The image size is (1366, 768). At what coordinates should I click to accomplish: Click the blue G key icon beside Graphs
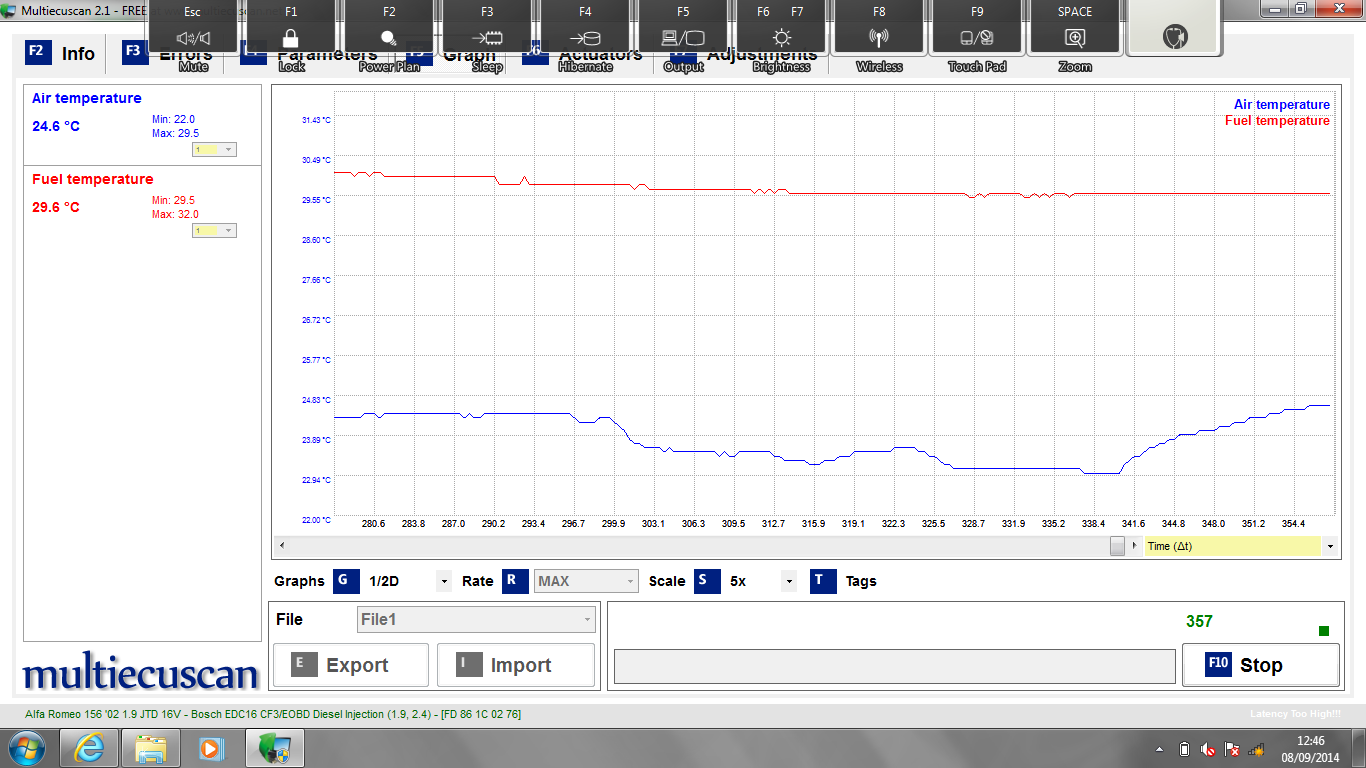click(346, 581)
